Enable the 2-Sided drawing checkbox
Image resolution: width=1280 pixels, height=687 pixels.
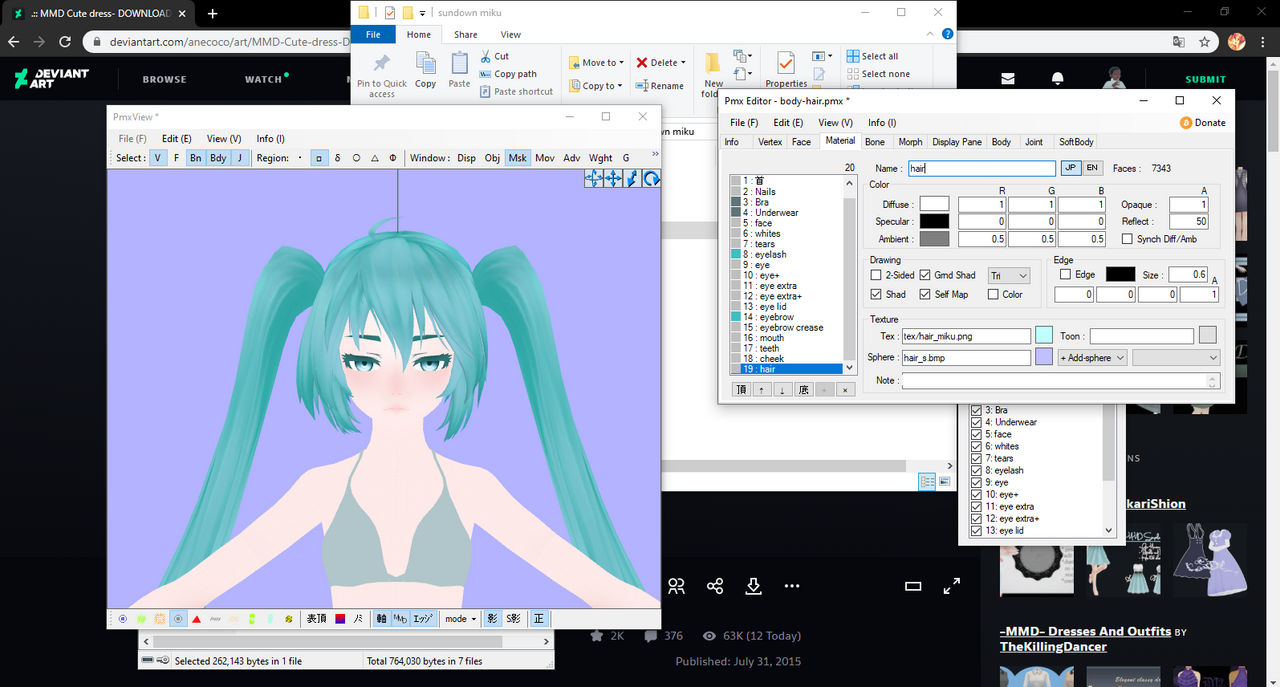pyautogui.click(x=876, y=275)
